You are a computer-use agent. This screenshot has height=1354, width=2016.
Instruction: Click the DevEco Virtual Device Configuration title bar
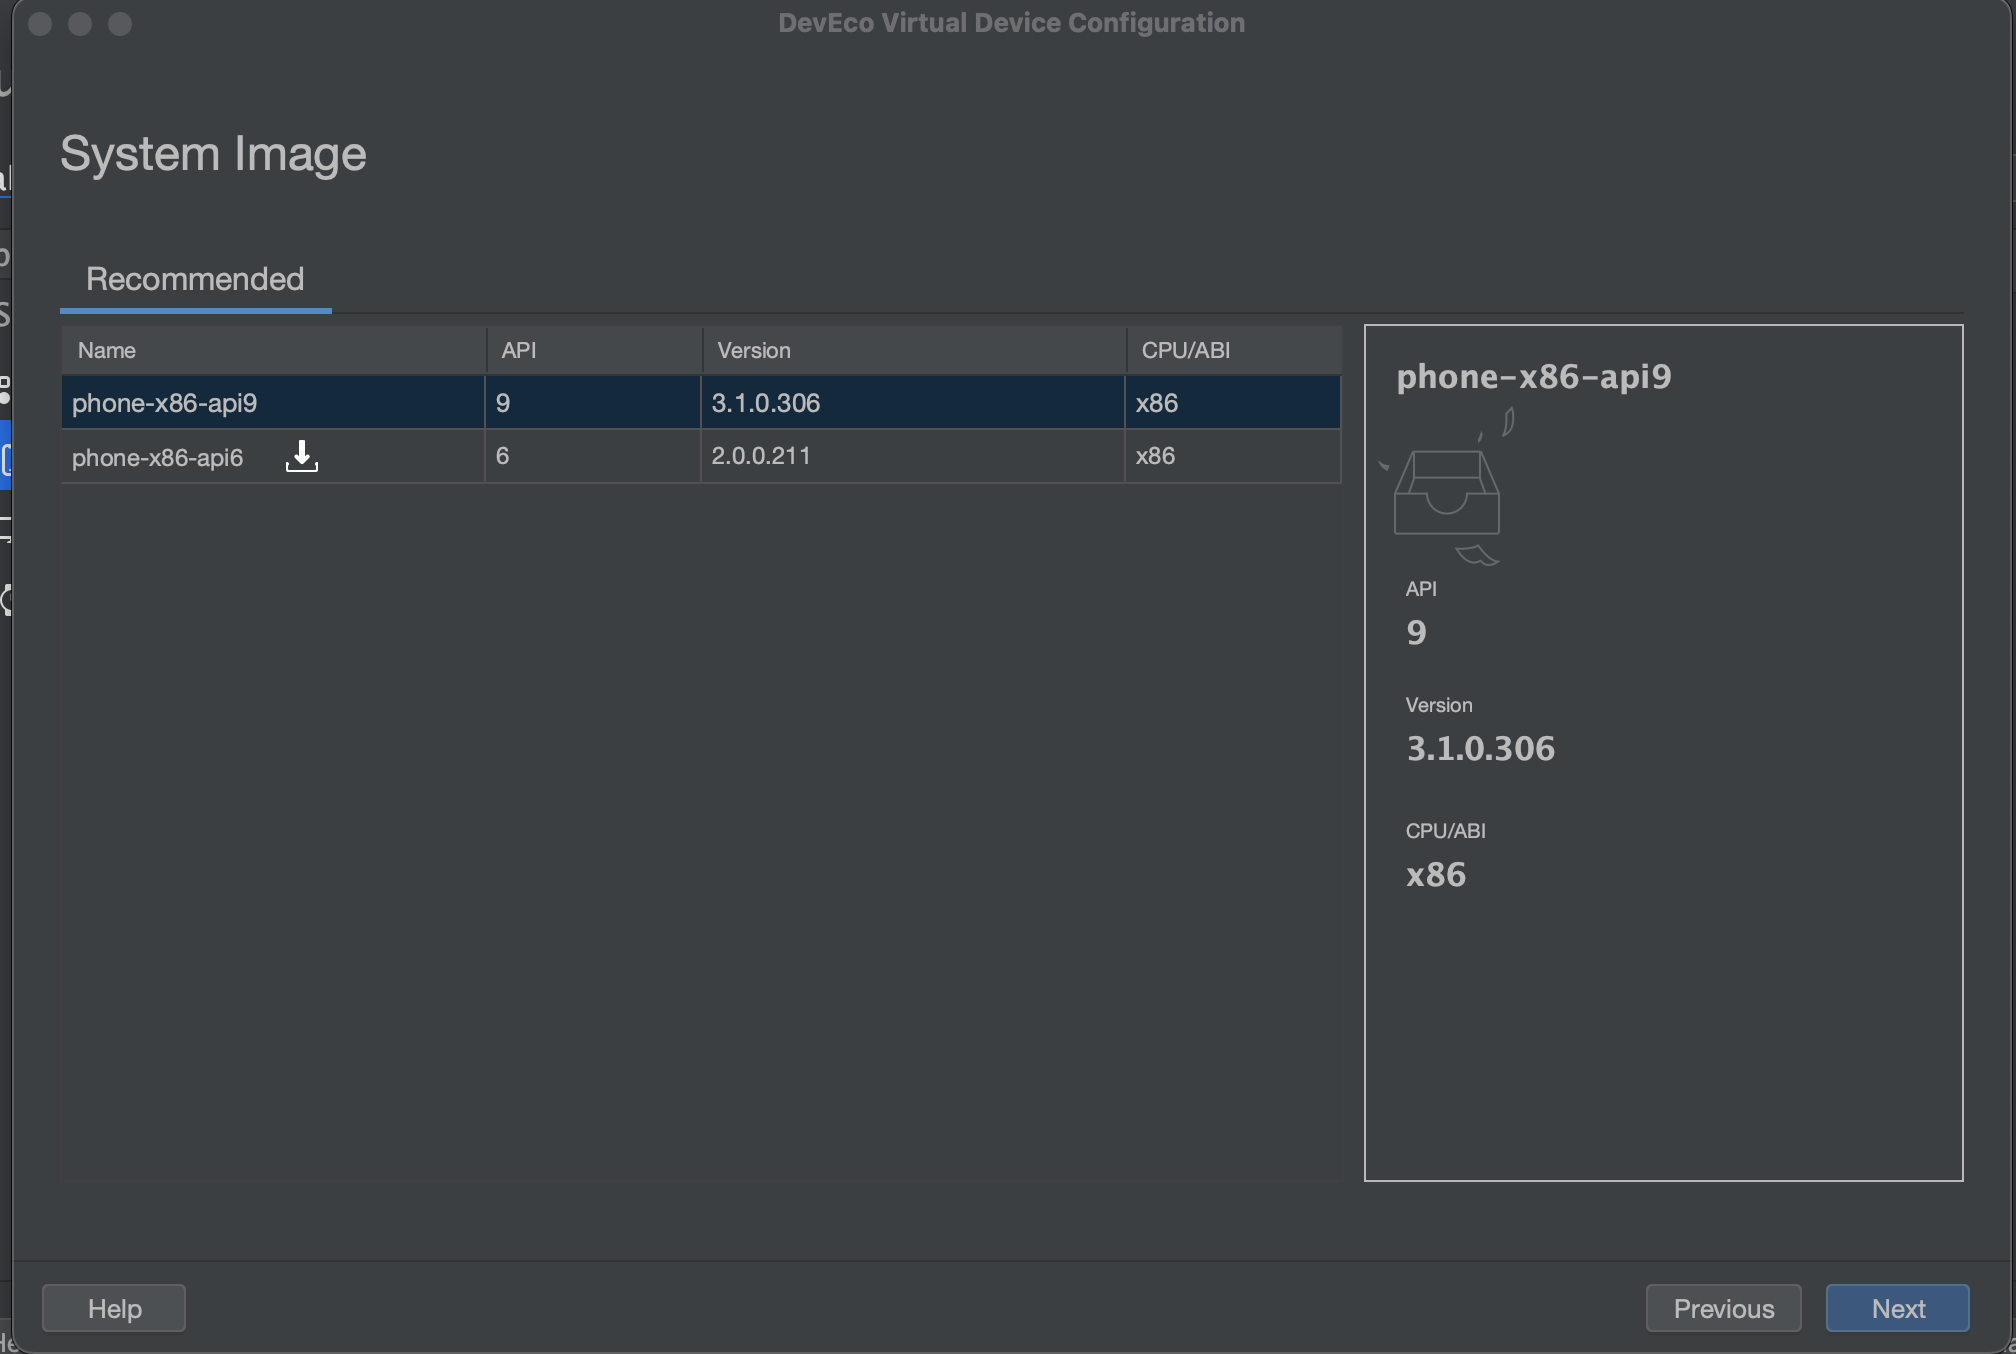coord(1011,23)
